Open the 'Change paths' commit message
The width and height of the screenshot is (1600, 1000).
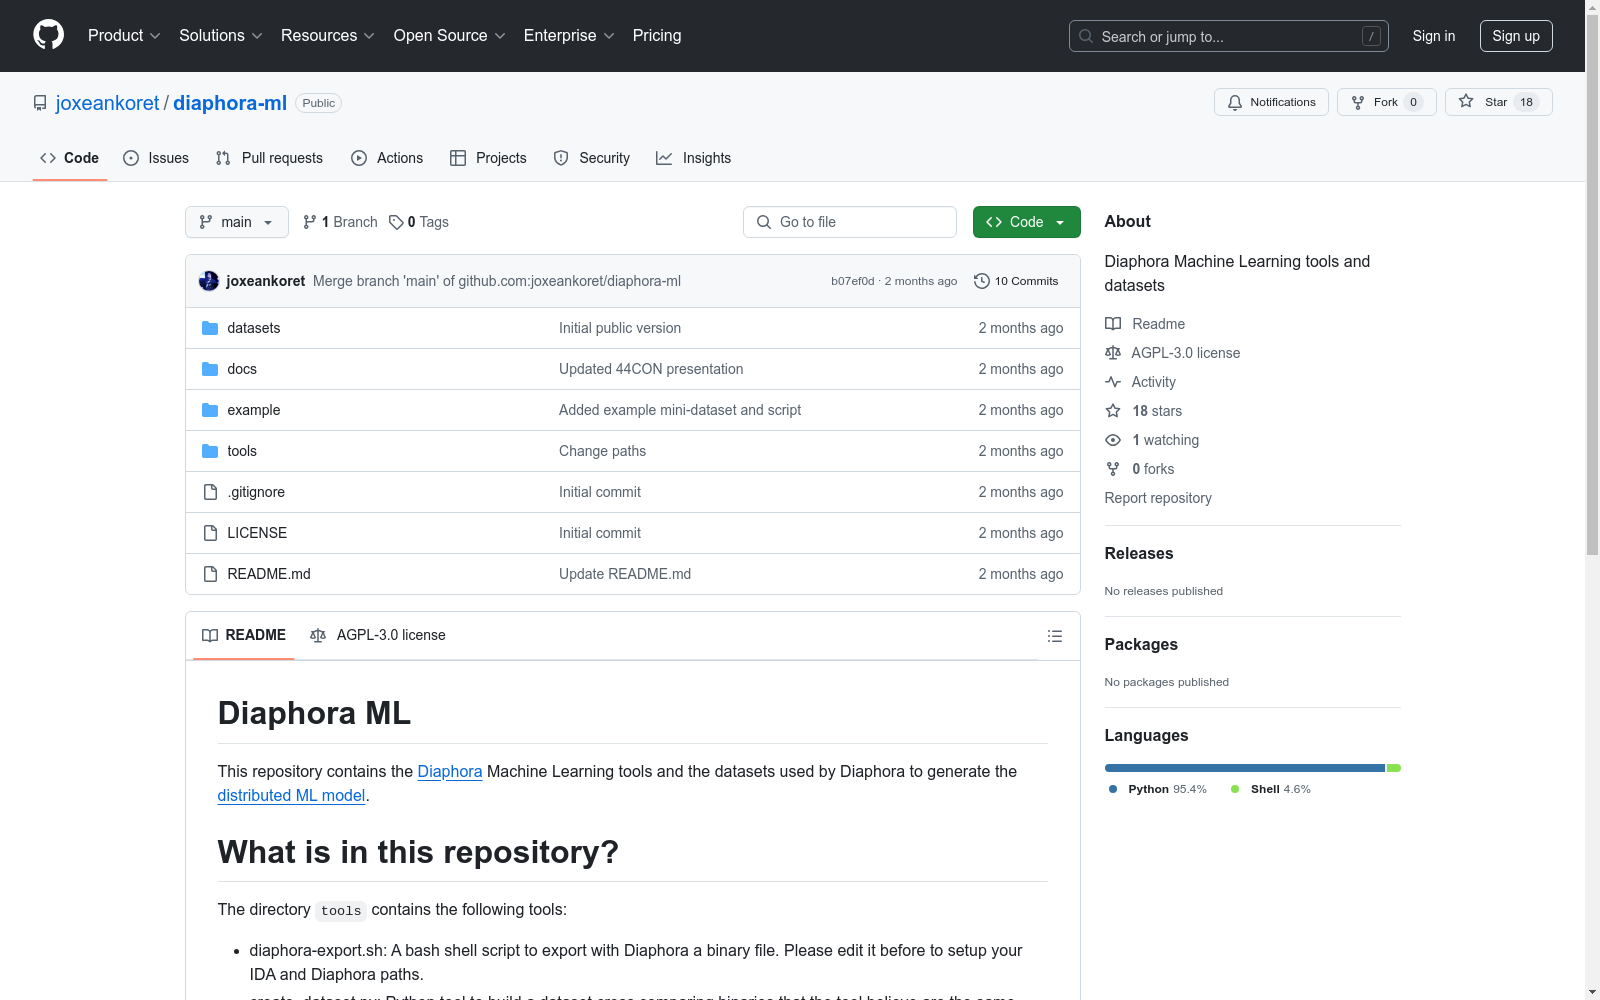click(x=603, y=451)
